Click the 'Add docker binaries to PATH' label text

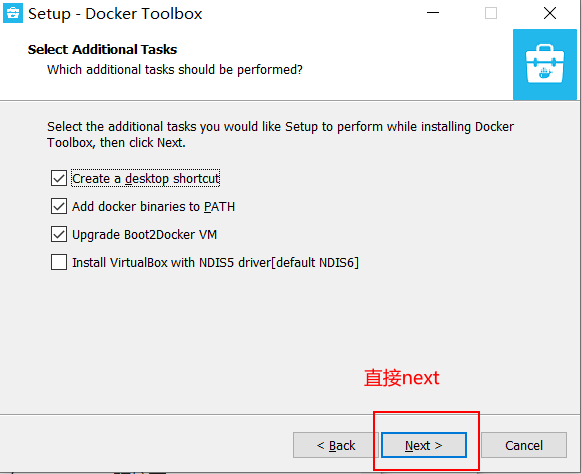pos(153,206)
